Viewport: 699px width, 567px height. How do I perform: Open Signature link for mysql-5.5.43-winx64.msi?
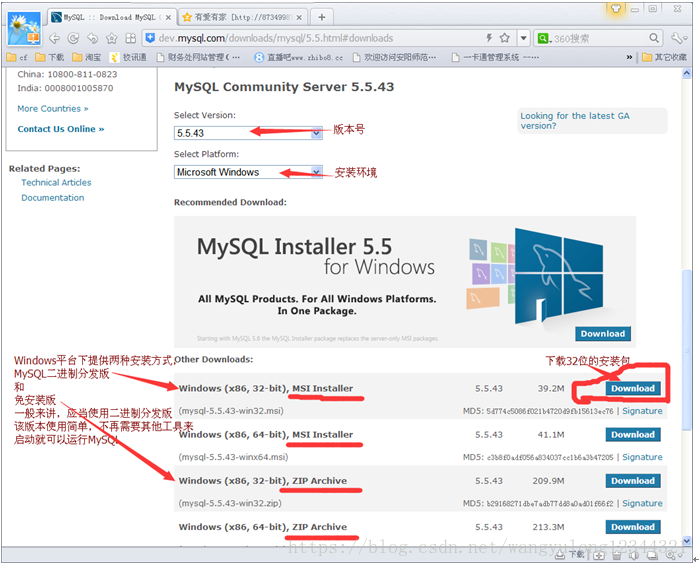tap(642, 457)
